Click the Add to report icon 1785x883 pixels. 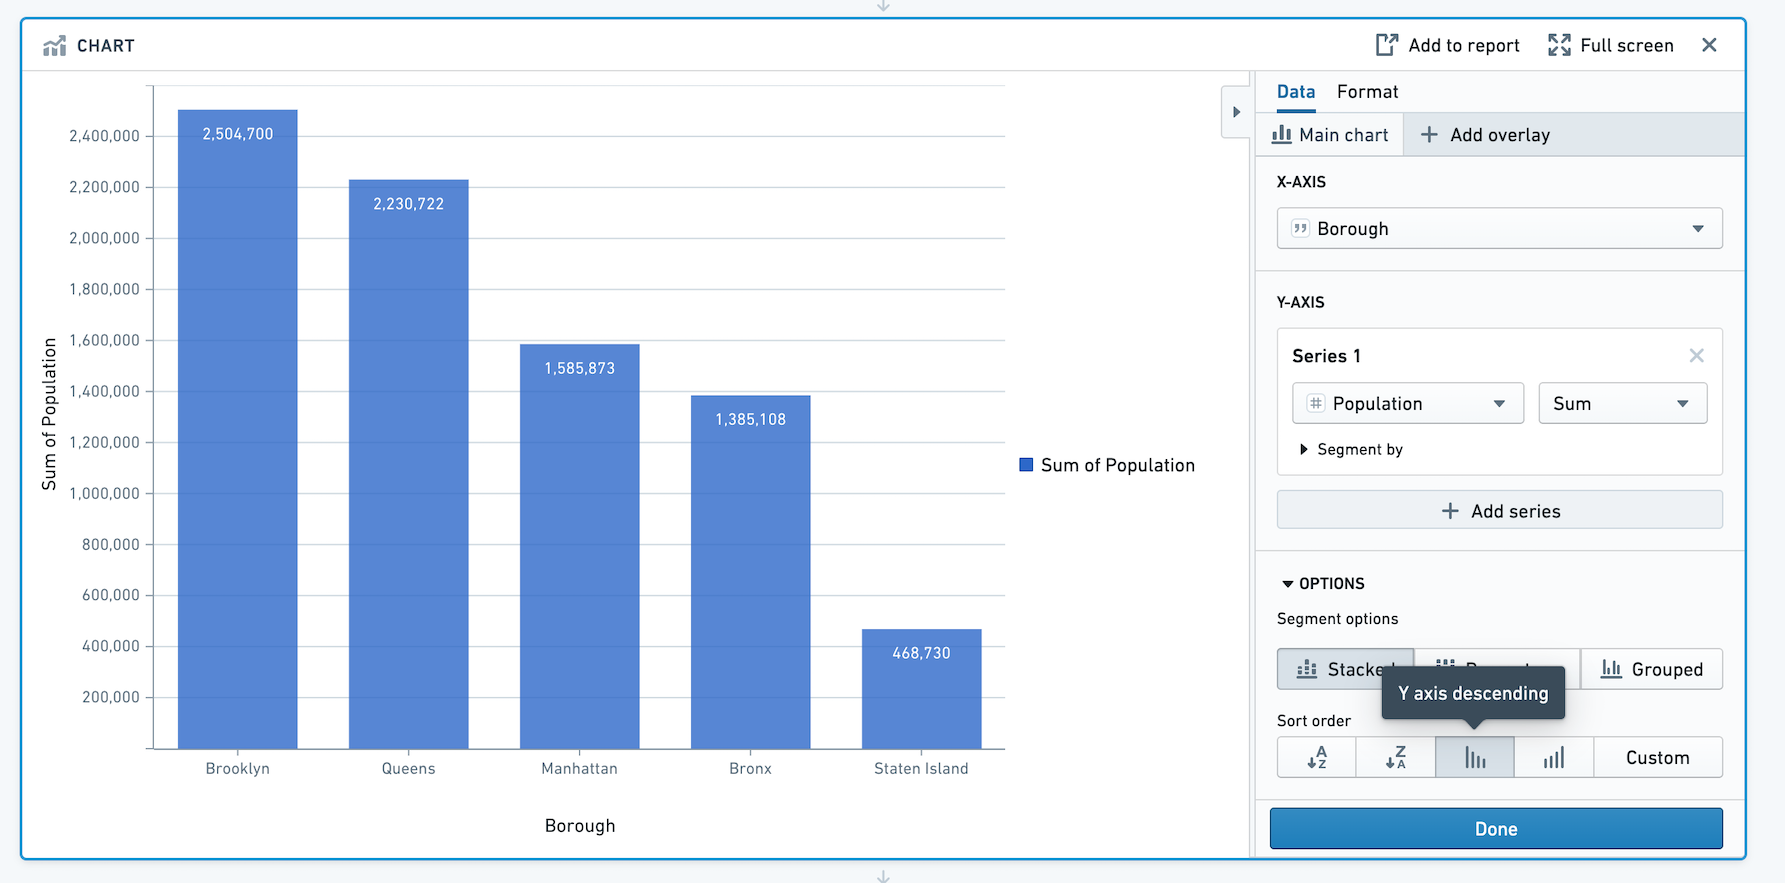pos(1387,45)
